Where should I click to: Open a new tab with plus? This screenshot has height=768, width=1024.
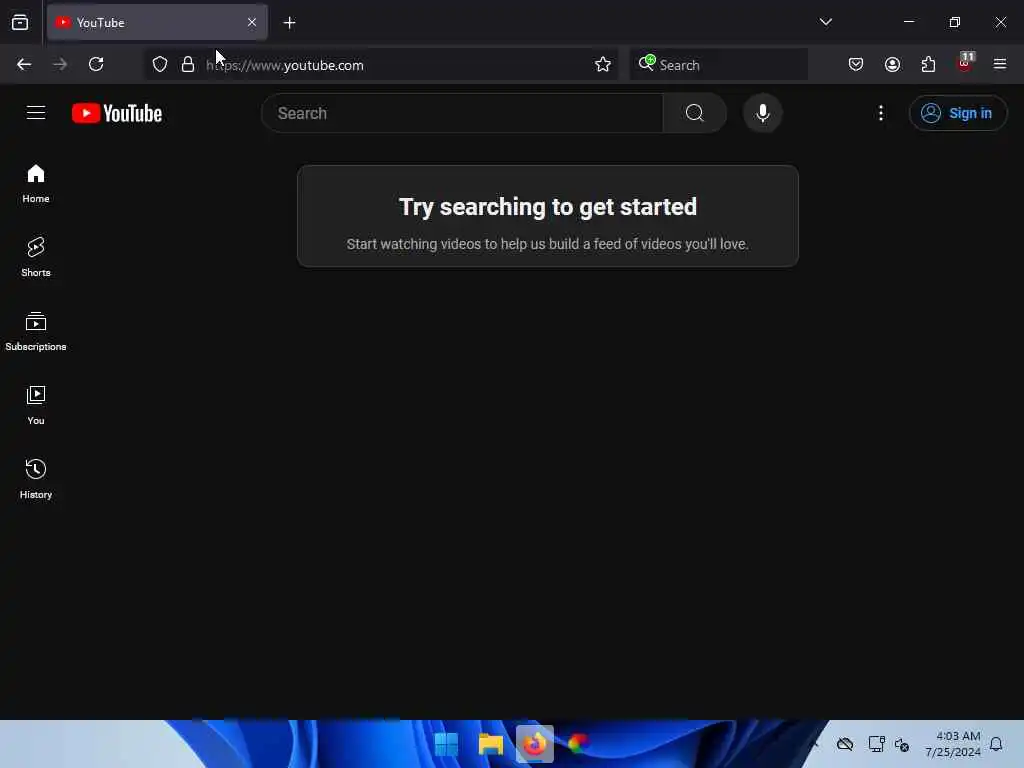click(289, 23)
